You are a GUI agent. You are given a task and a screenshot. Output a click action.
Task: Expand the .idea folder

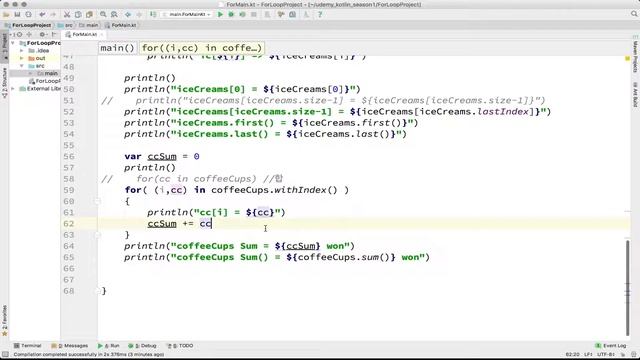click(x=22, y=51)
